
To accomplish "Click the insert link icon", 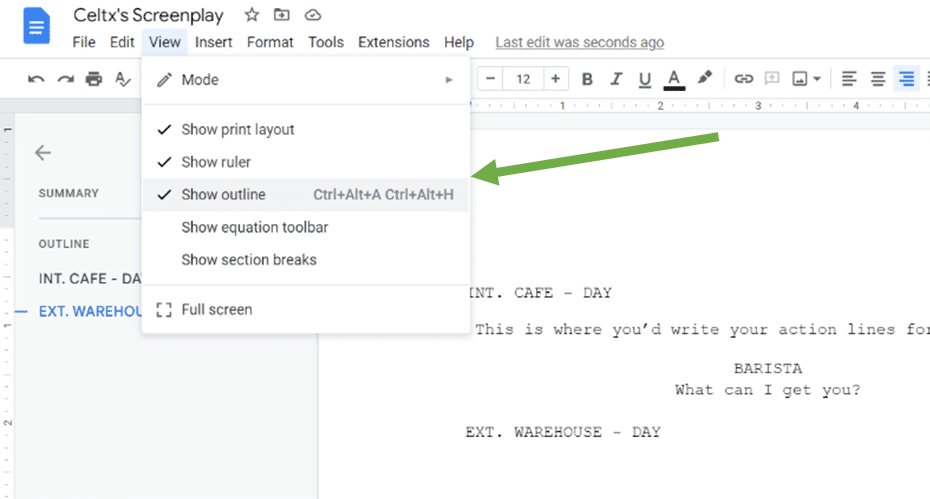I will [743, 79].
